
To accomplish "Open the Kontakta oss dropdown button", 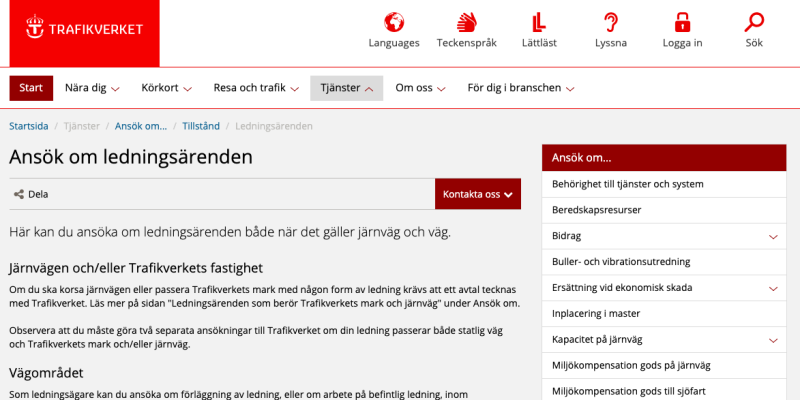I will [478, 194].
